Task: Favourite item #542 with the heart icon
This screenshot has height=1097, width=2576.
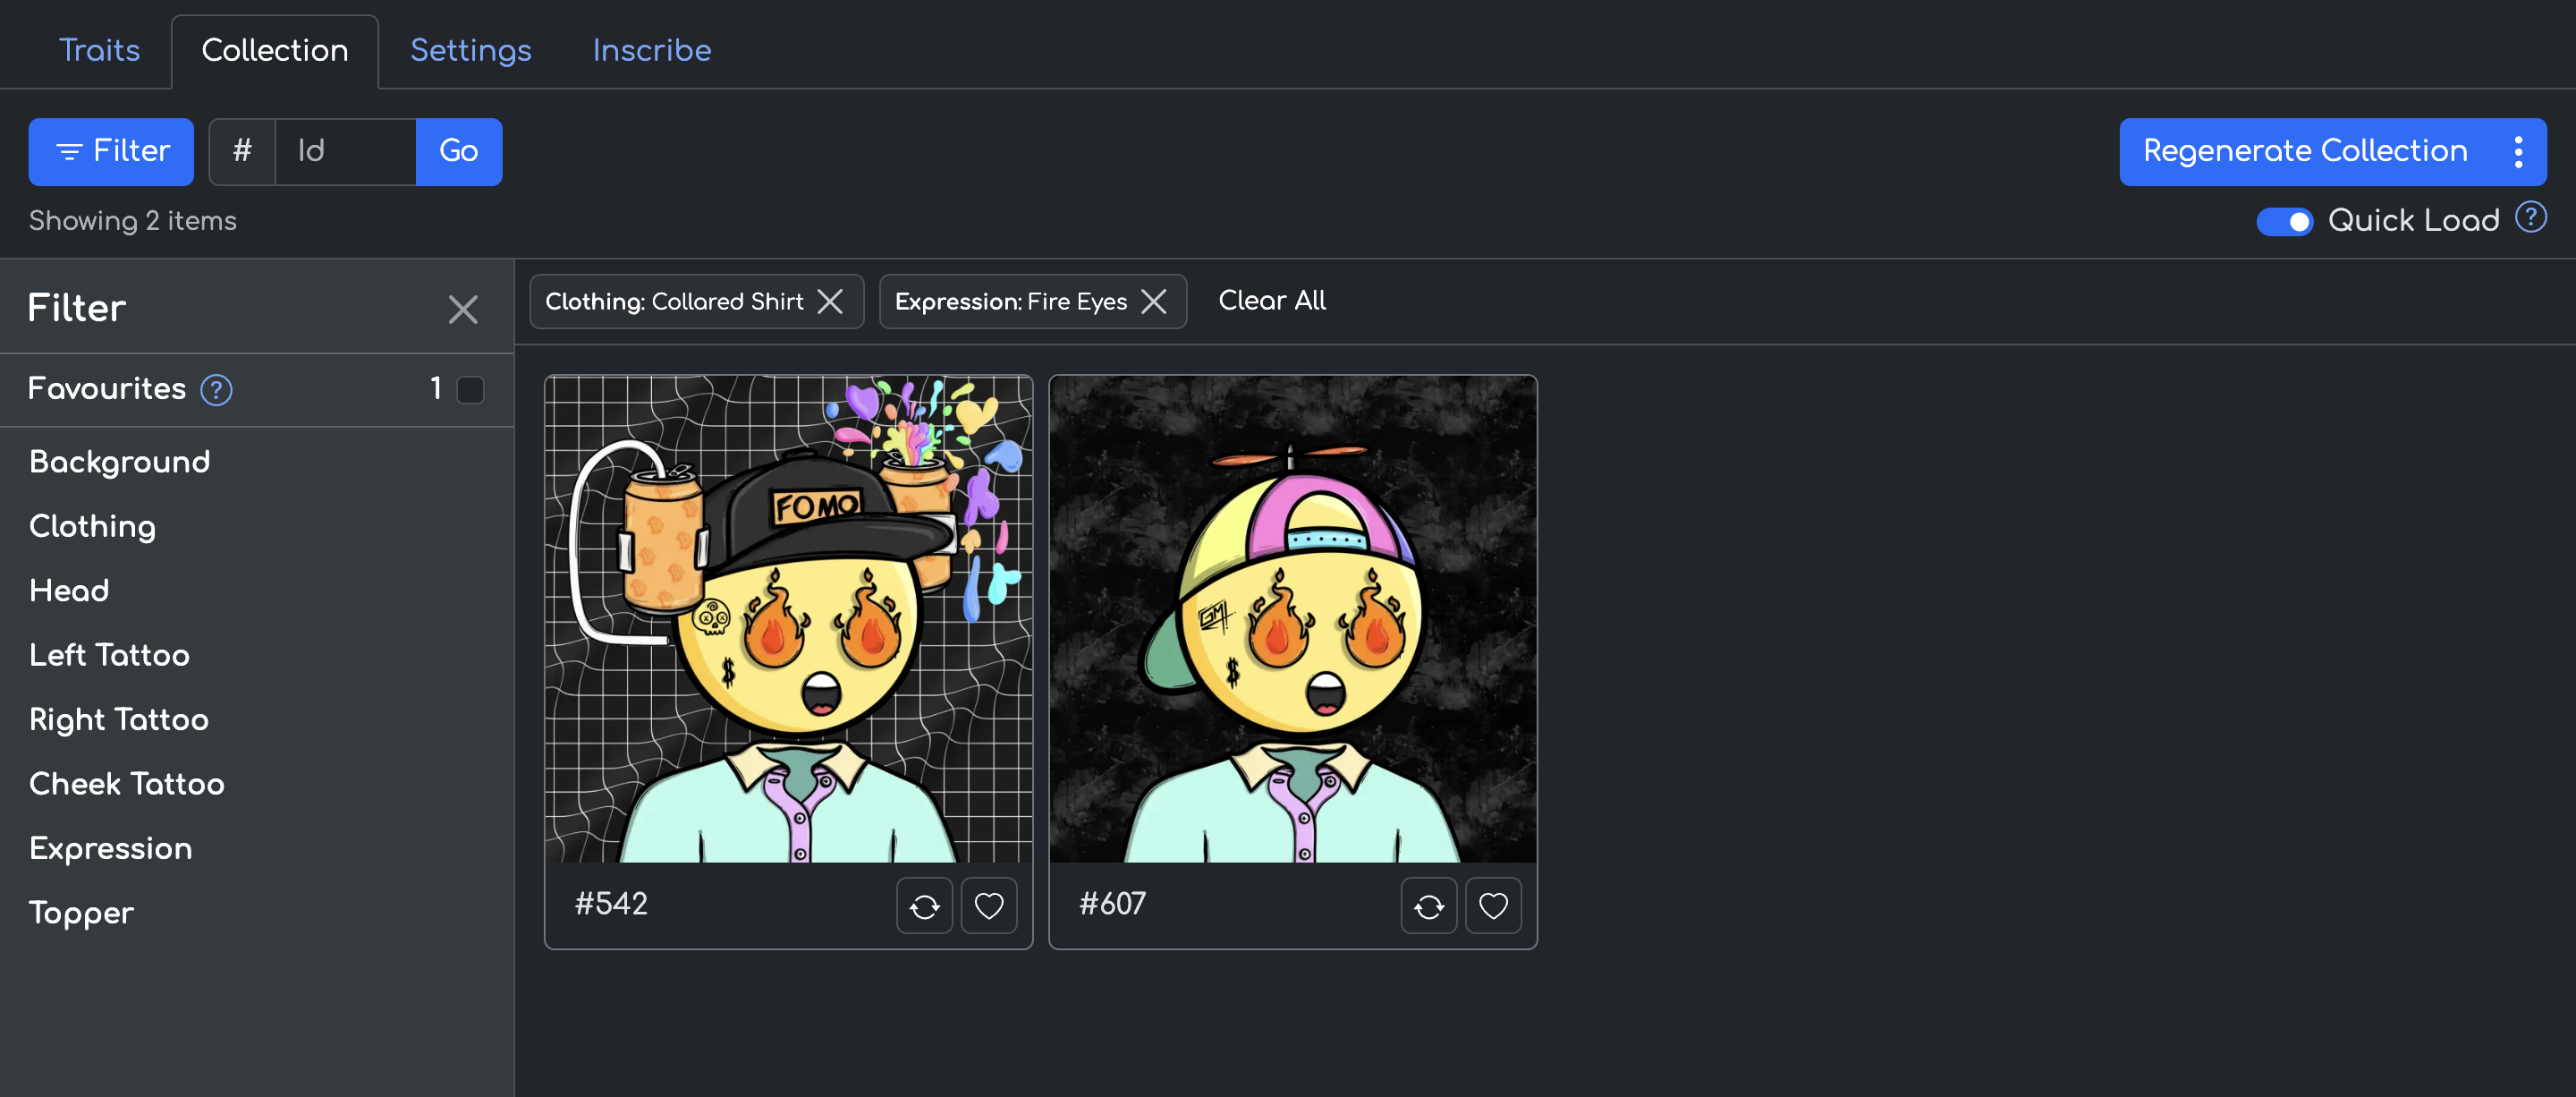Action: pos(988,906)
